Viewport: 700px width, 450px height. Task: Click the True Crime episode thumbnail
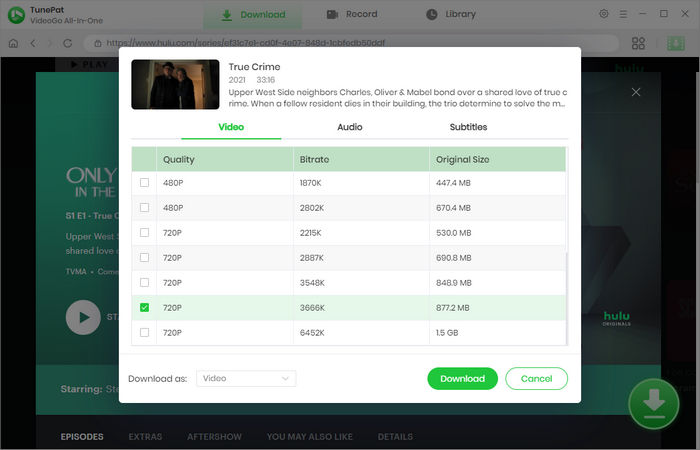(175, 84)
